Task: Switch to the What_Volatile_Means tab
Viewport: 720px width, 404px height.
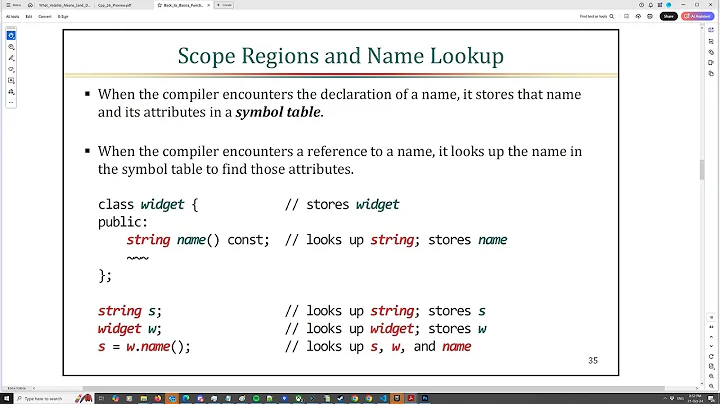Action: tap(64, 5)
